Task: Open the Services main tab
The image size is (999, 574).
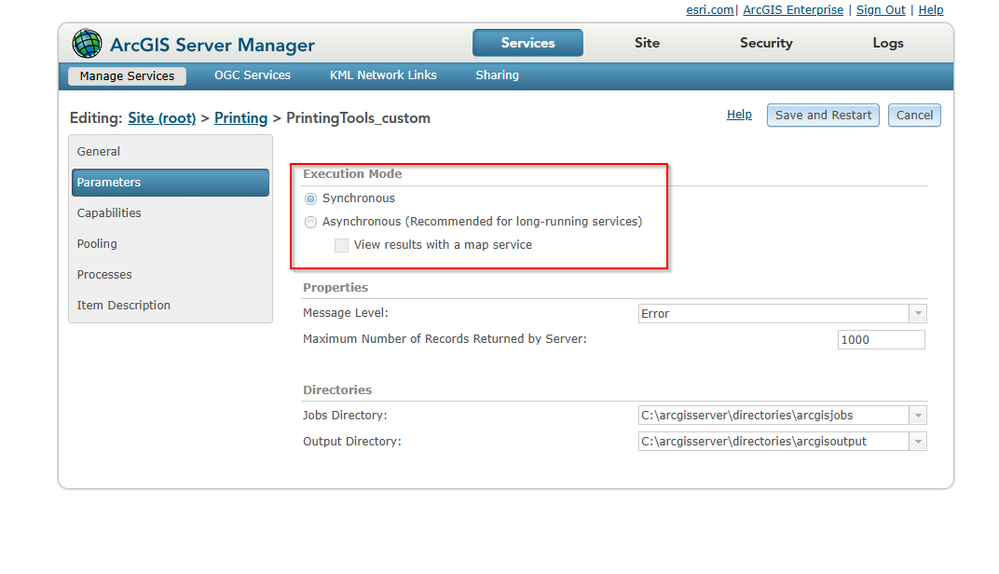Action: pyautogui.click(x=528, y=43)
